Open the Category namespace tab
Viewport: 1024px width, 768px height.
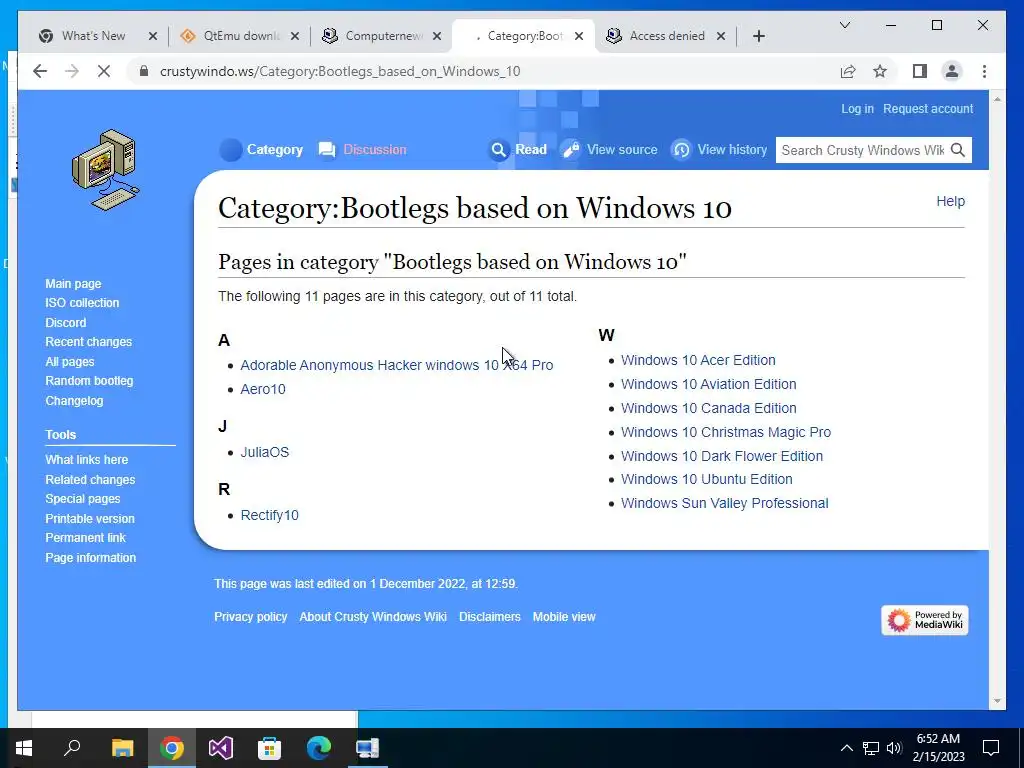[261, 150]
